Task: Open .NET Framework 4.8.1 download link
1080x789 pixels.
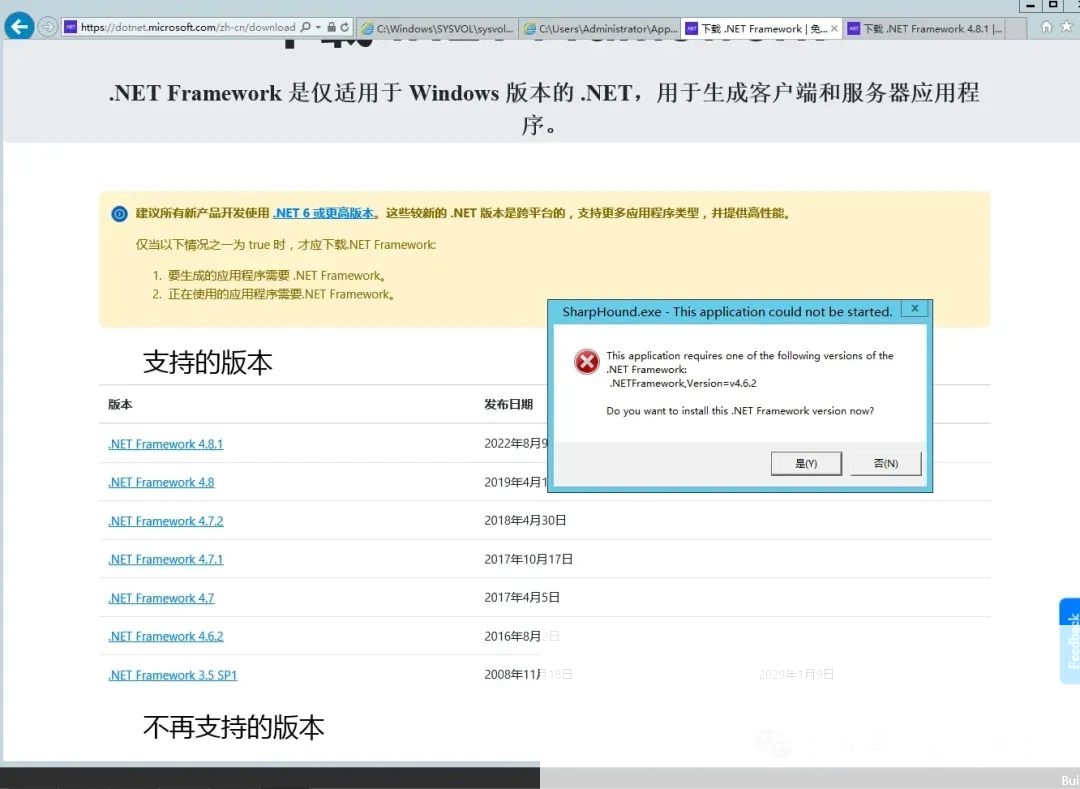Action: 165,444
